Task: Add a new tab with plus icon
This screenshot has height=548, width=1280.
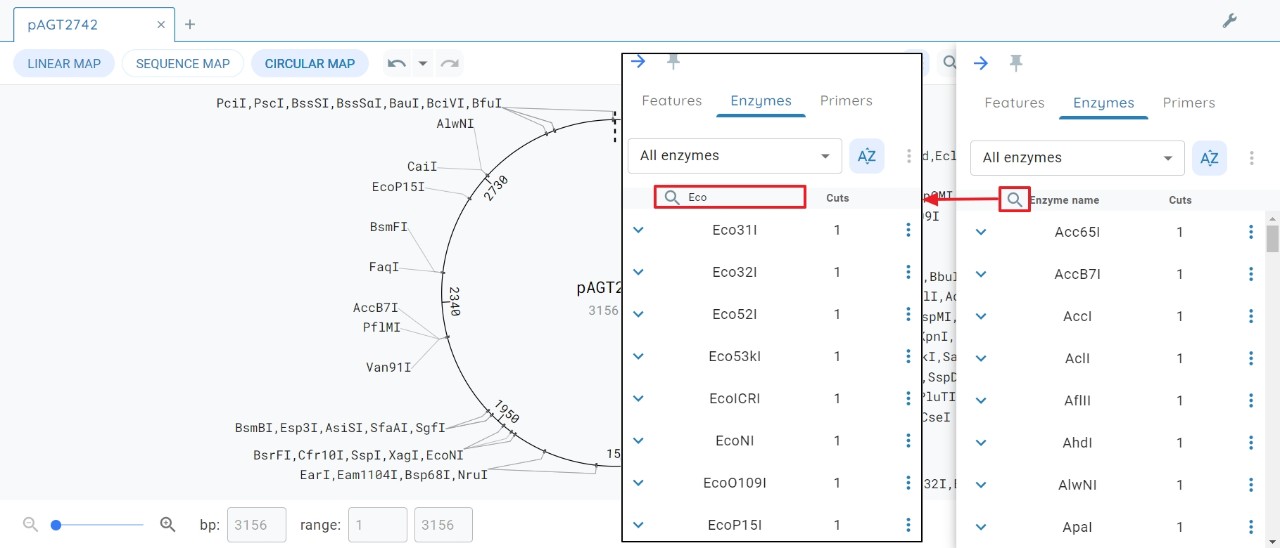Action: click(x=190, y=24)
